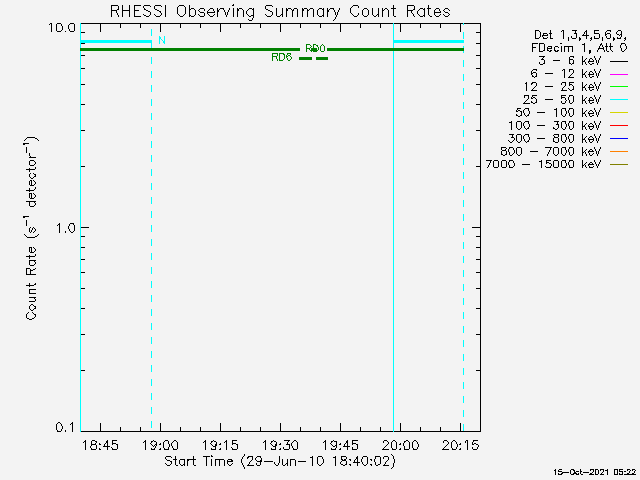Viewport: 640px width, 480px height.
Task: Click the magenta 6 - 12 keV legend line
Action: (618, 74)
